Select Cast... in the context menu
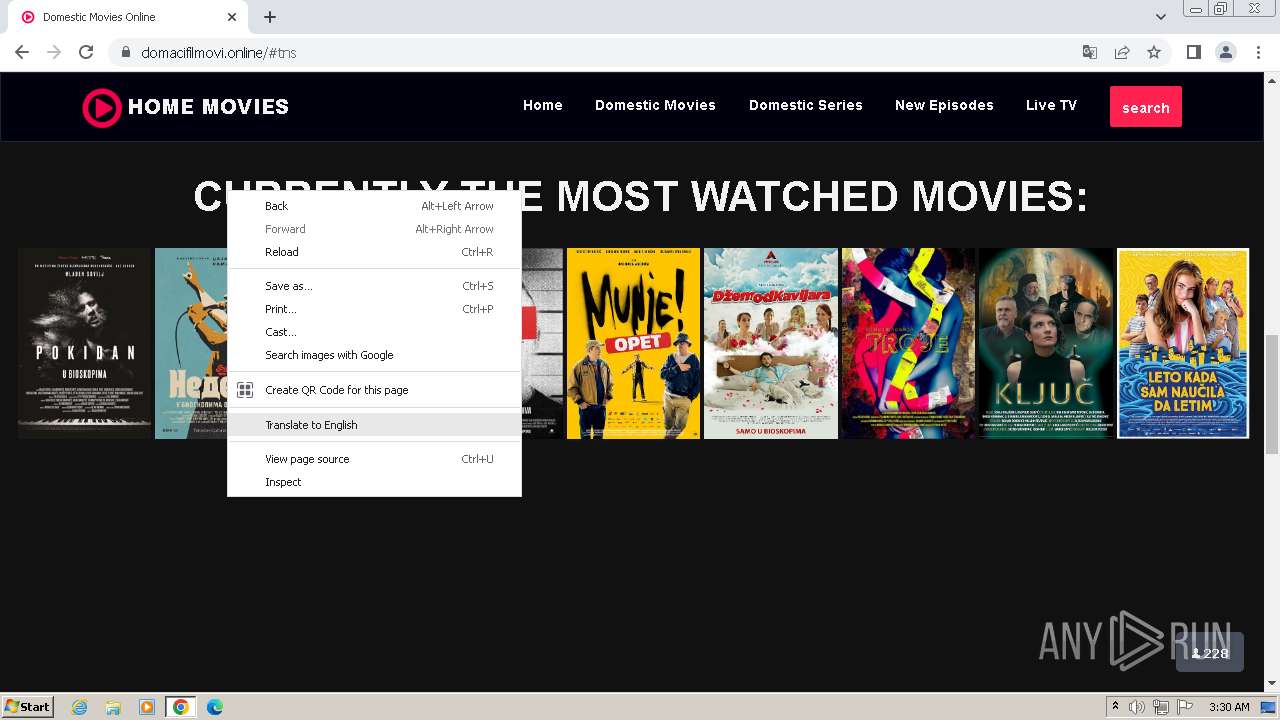The width and height of the screenshot is (1280, 720). 374,332
